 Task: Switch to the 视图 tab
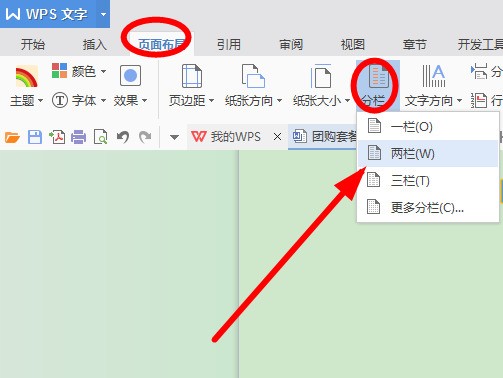tap(353, 44)
